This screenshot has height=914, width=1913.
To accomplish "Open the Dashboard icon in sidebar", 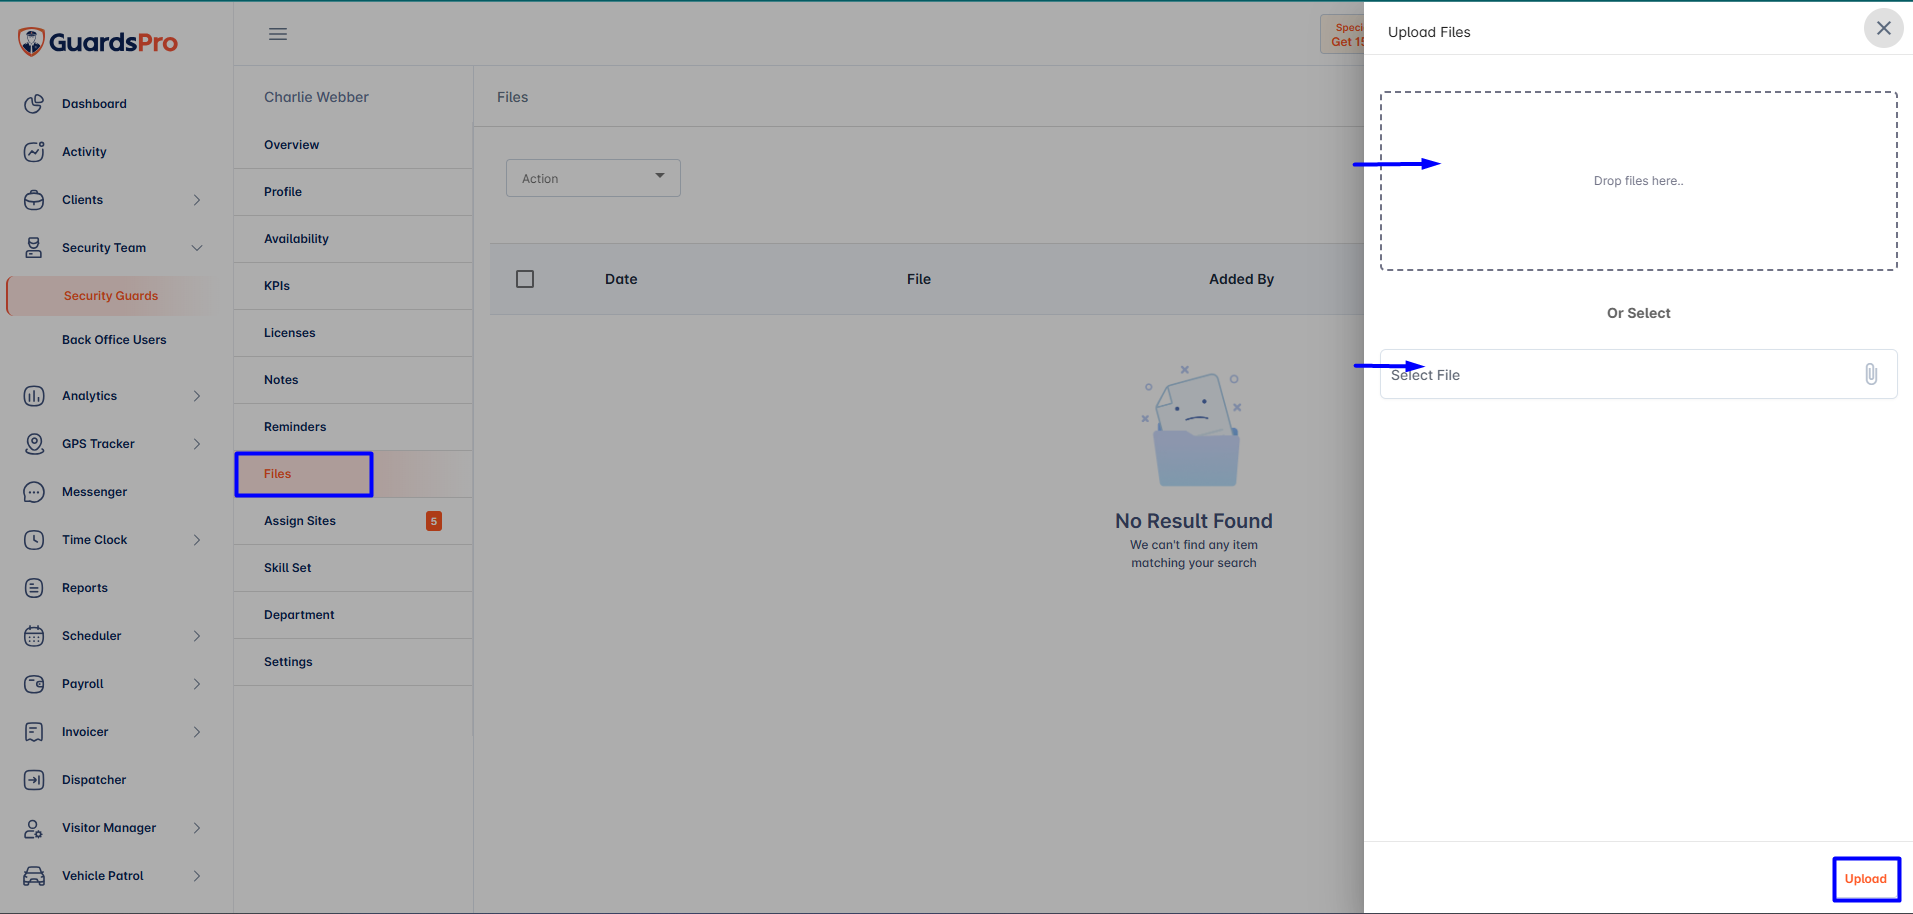I will (34, 104).
